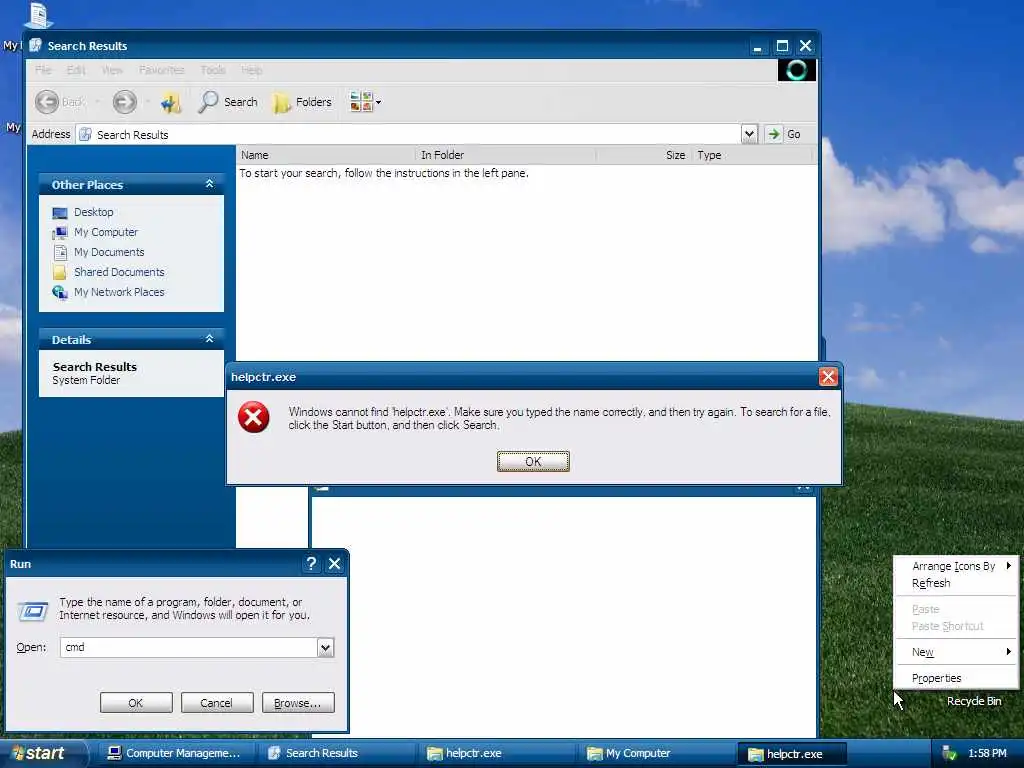Expand the Address bar dropdown arrow
This screenshot has width=1024, height=768.
[749, 135]
